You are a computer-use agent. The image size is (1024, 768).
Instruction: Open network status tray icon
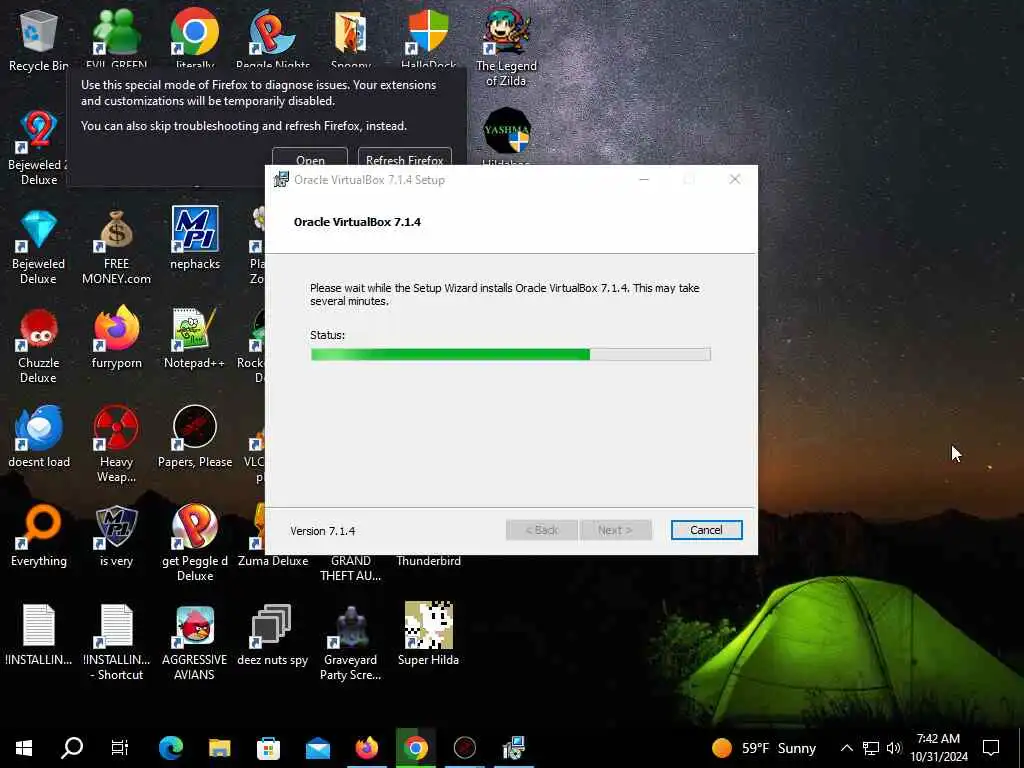coord(871,748)
